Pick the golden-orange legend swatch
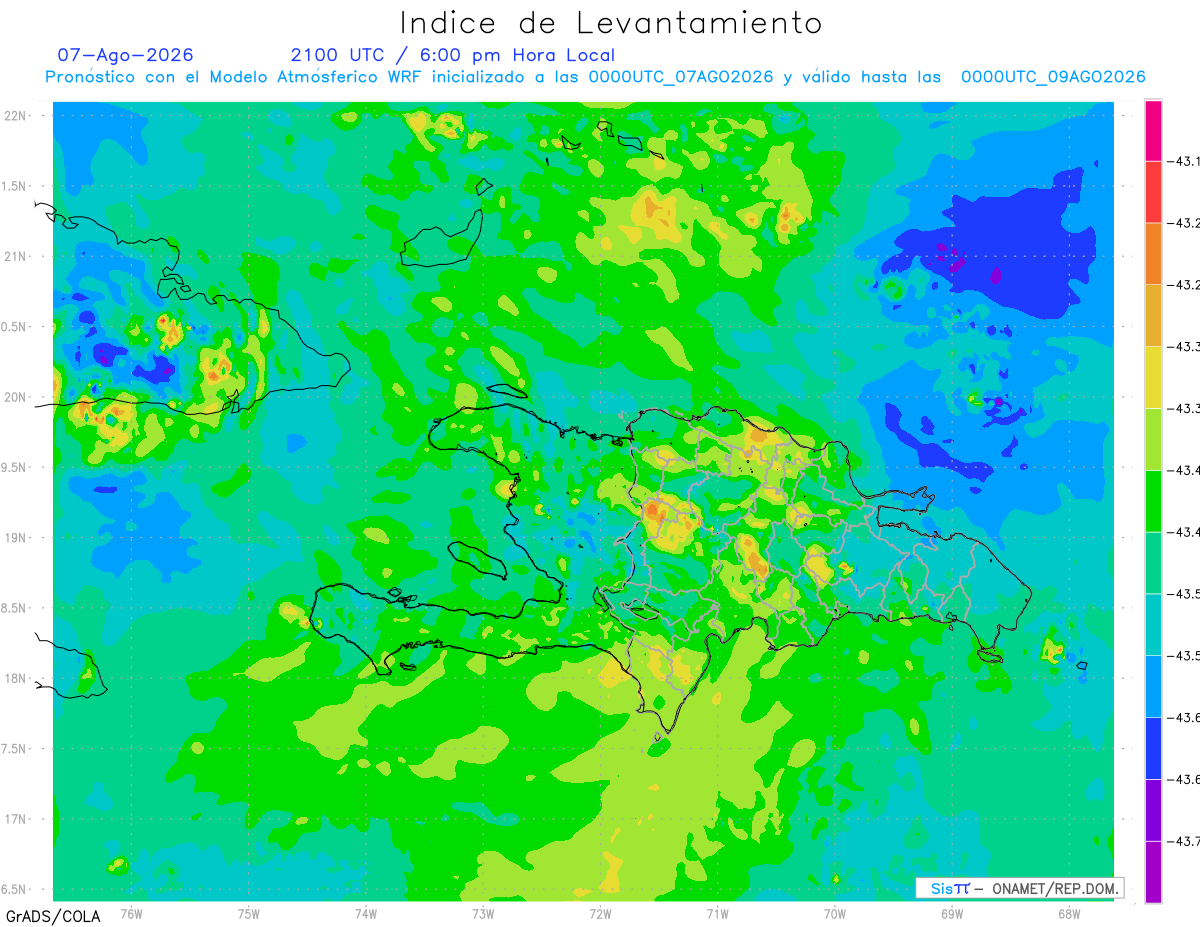This screenshot has width=1200, height=927. point(1153,316)
